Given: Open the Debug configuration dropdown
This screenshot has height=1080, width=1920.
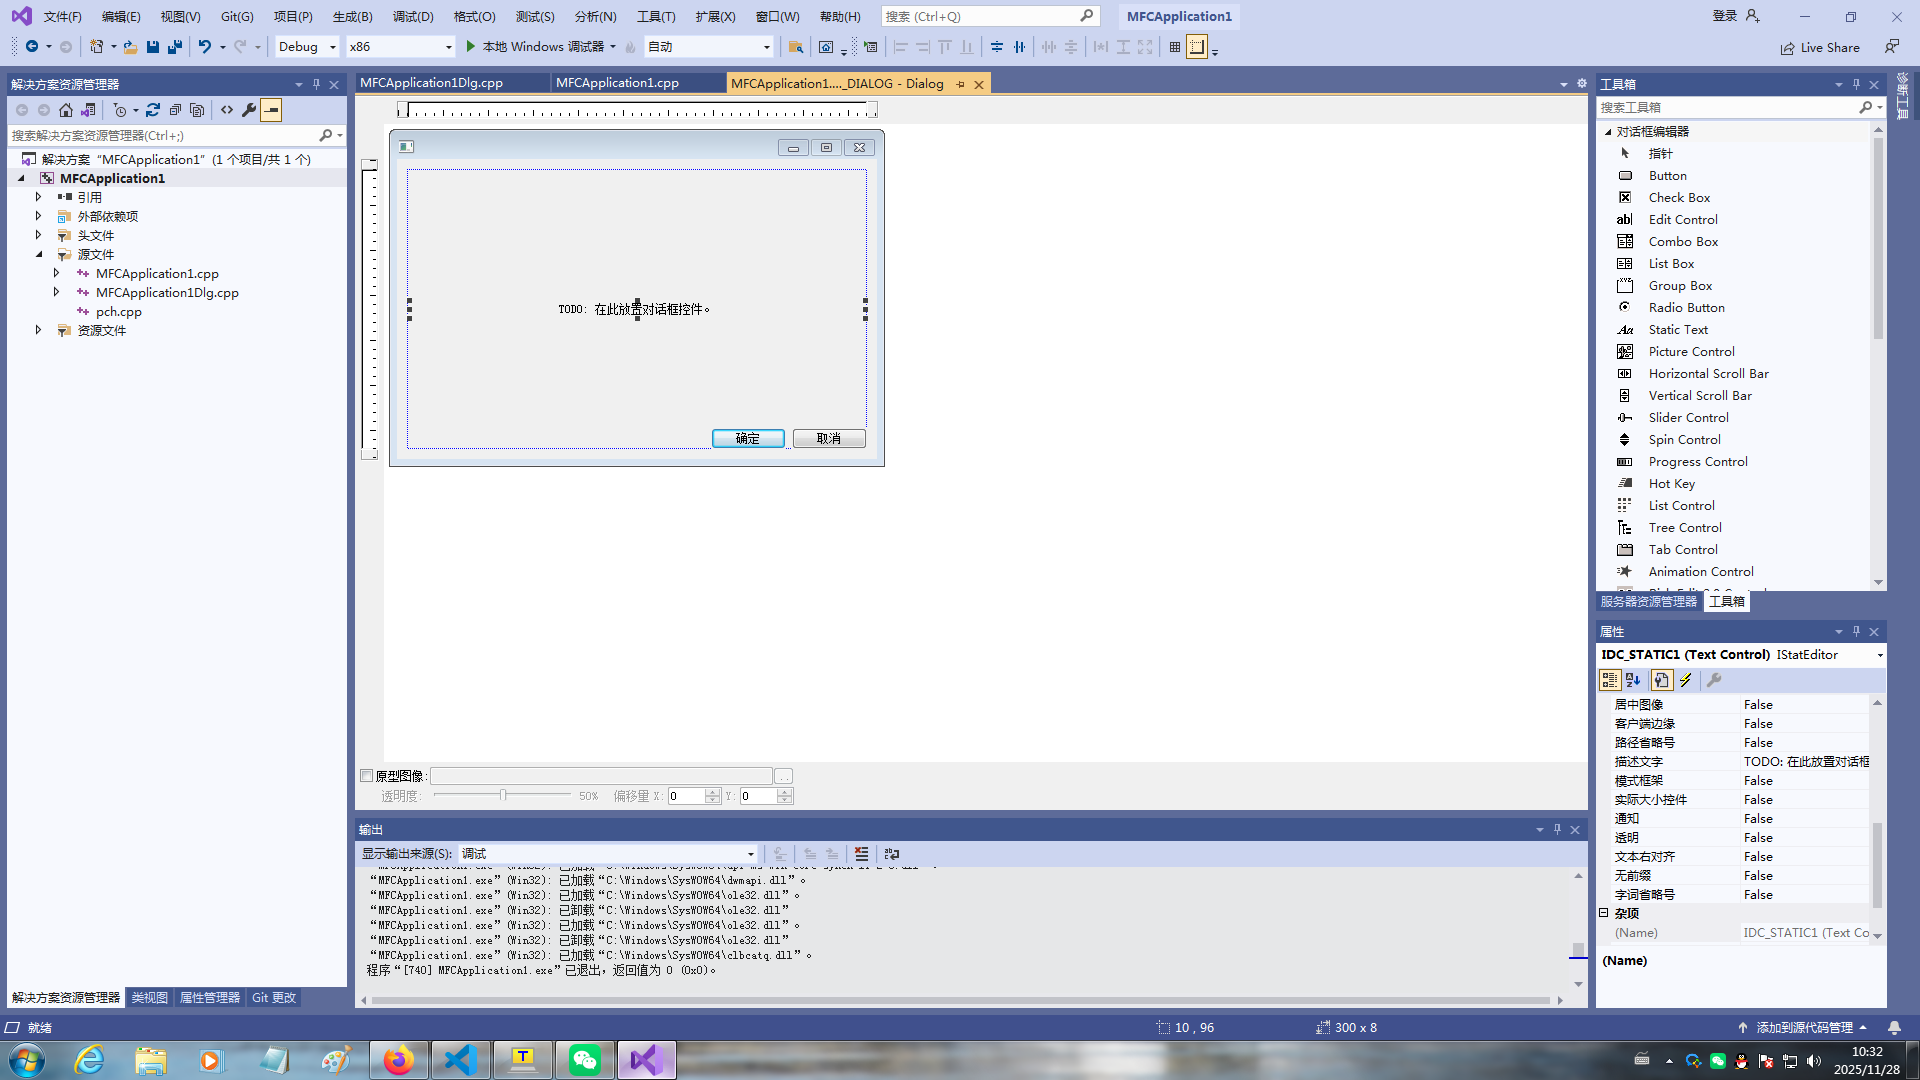Looking at the screenshot, I should pos(307,47).
